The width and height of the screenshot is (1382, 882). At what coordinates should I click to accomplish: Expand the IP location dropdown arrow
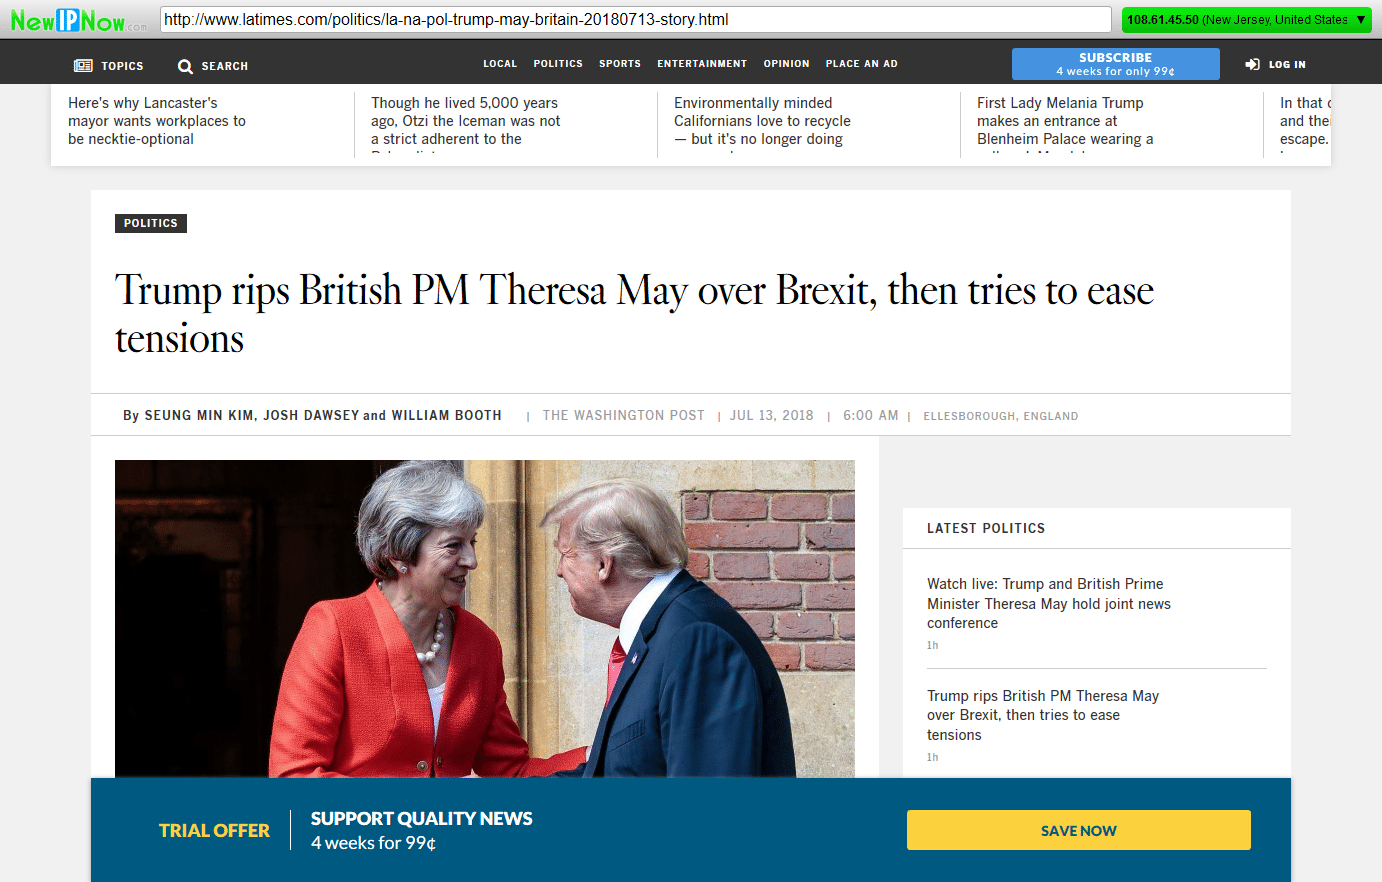pos(1361,20)
